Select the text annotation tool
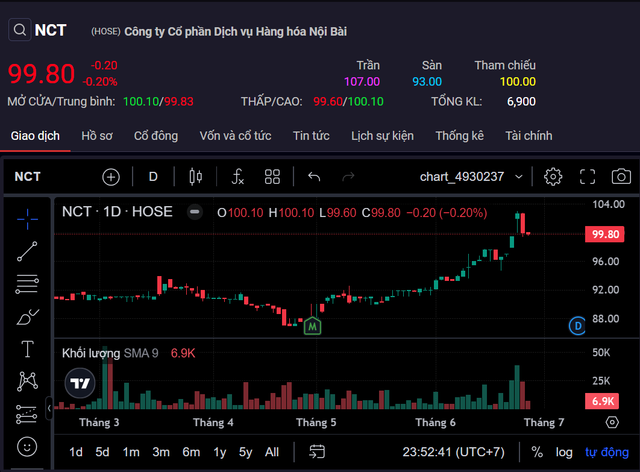This screenshot has width=640, height=472. tap(27, 349)
